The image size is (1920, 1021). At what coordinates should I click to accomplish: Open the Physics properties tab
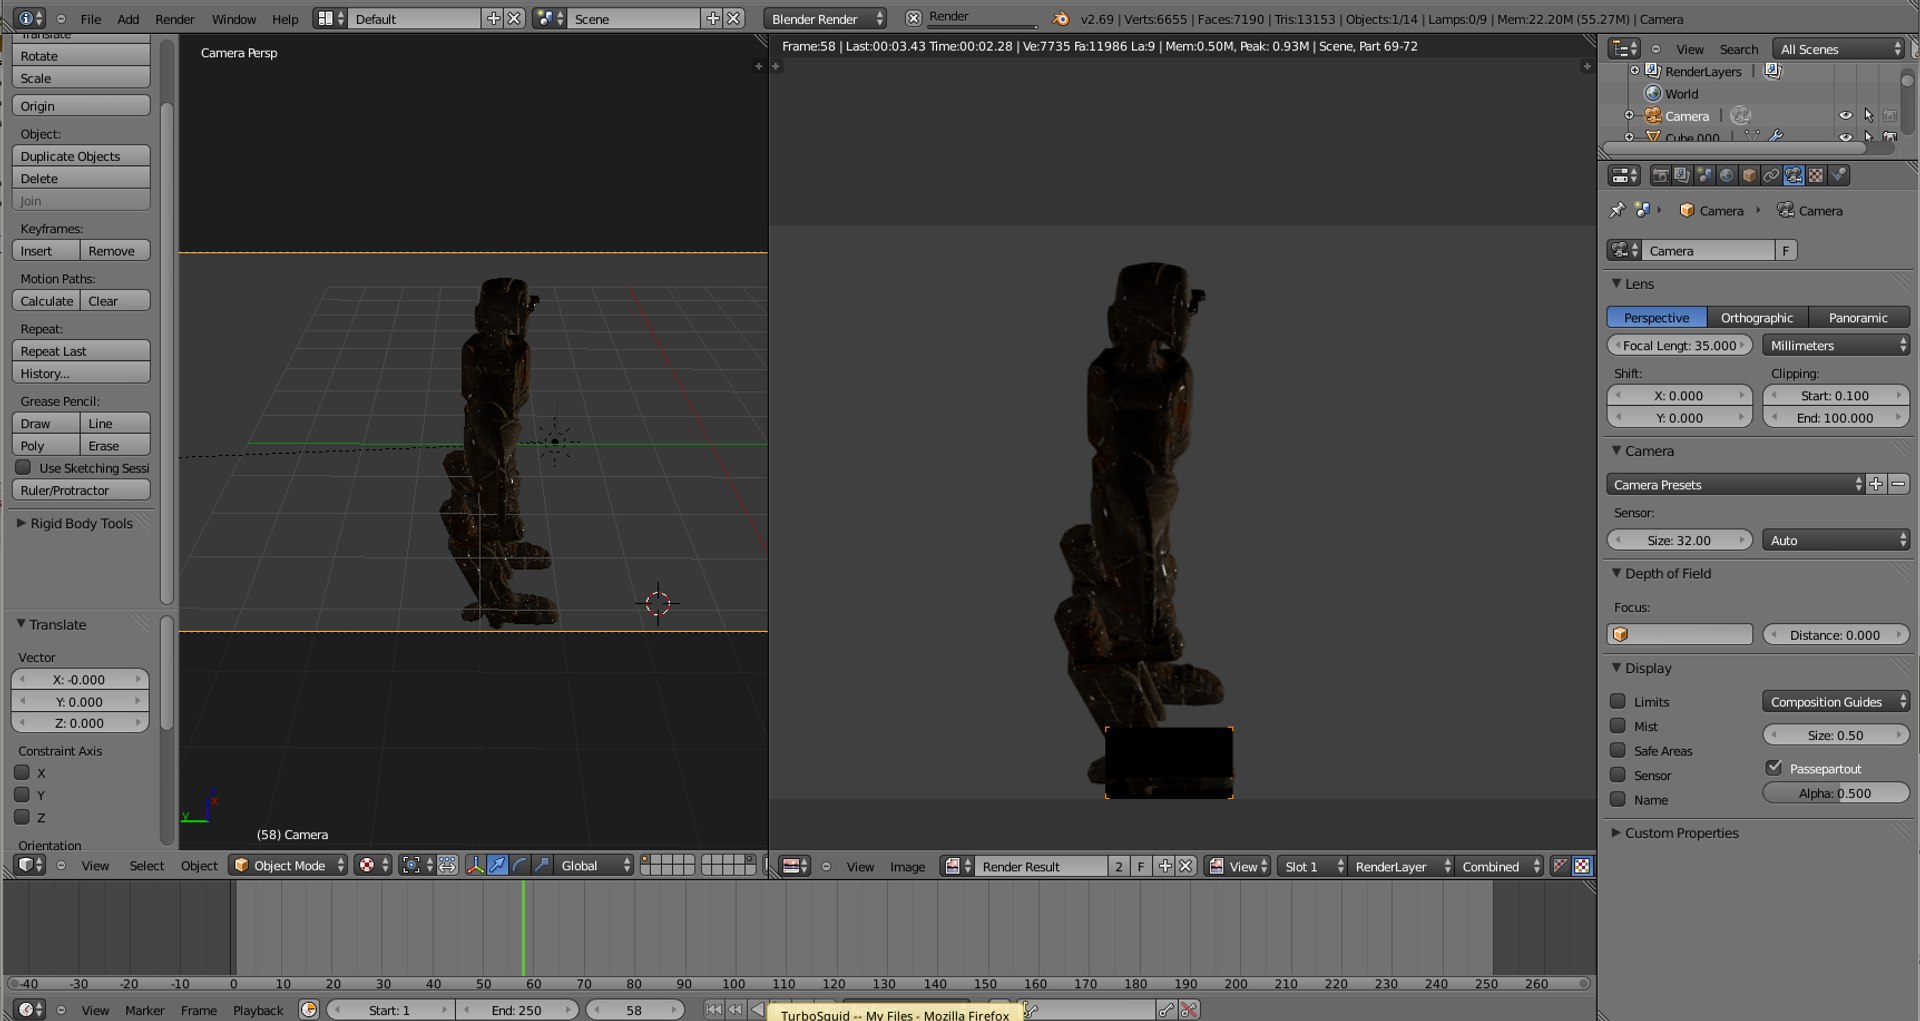point(1838,175)
